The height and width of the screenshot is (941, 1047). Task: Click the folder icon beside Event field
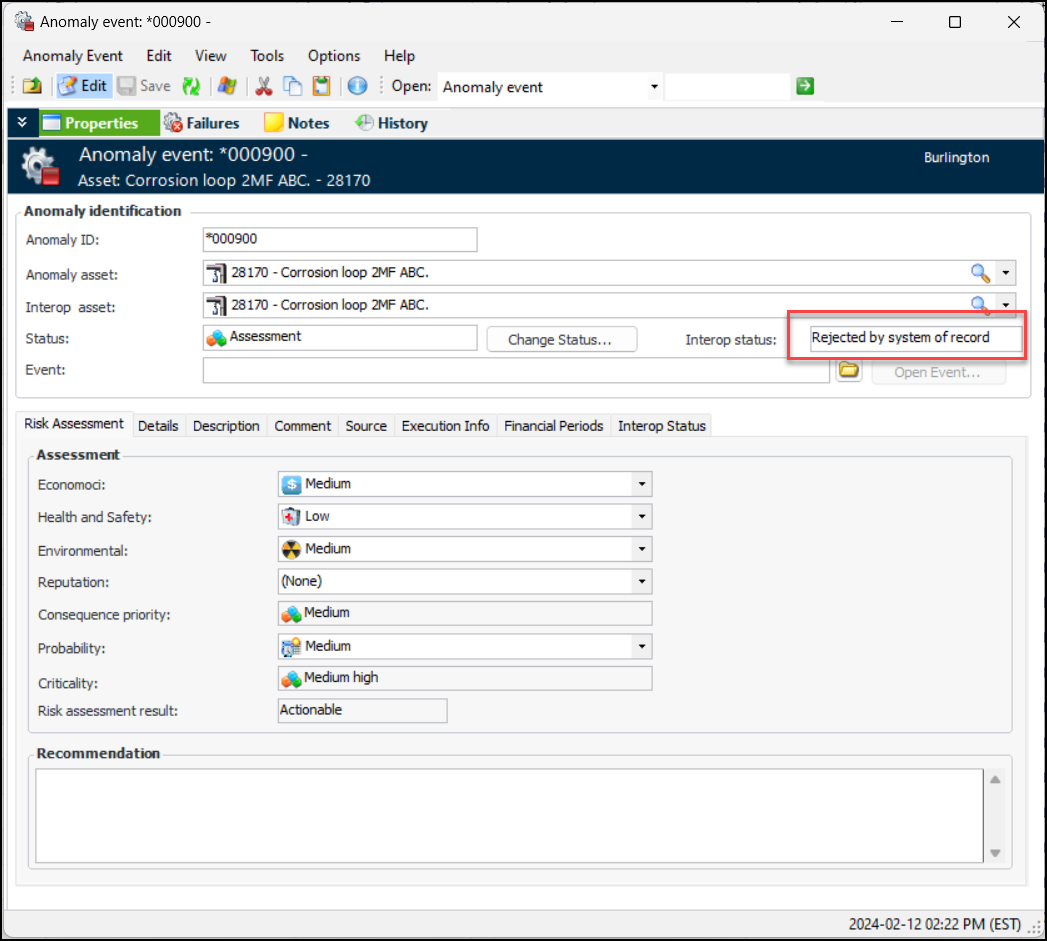849,371
